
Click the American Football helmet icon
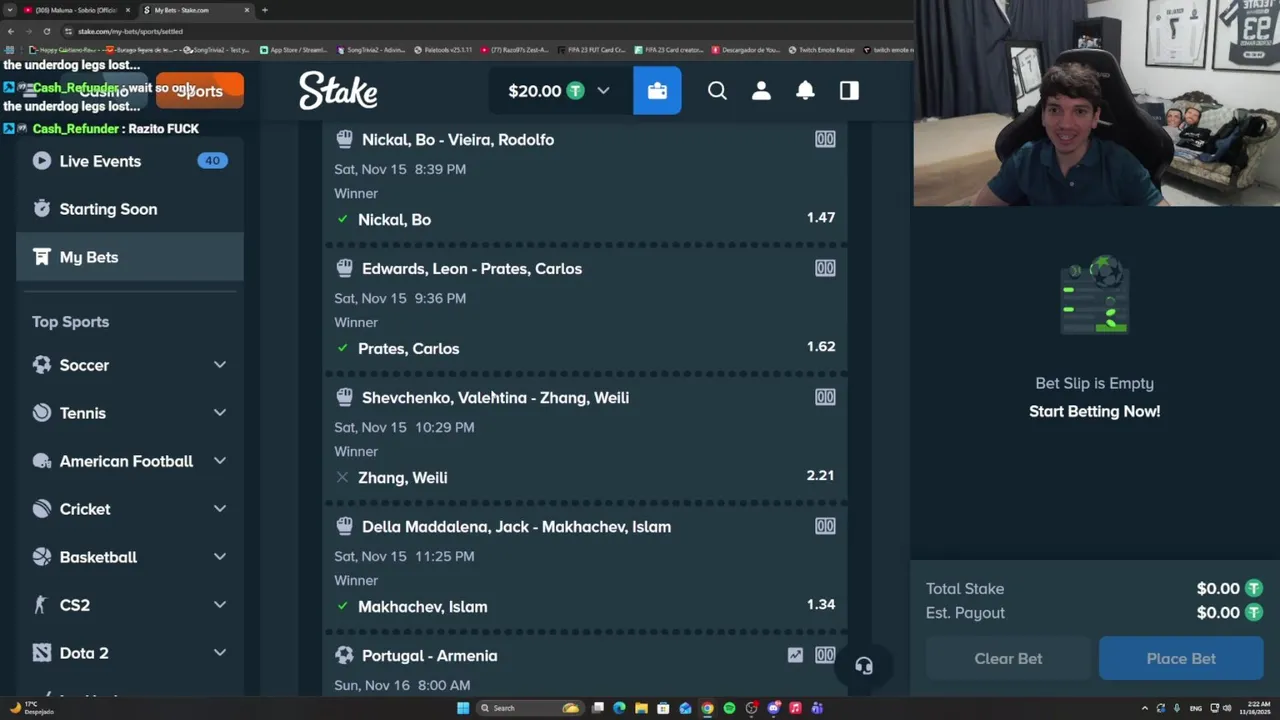[x=41, y=461]
